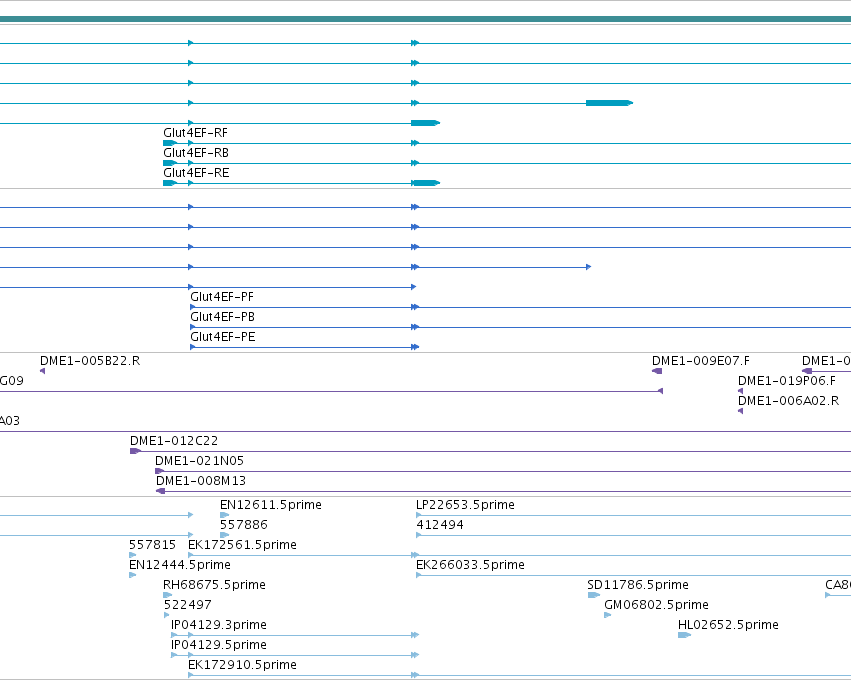Screen dimensions: 851x680
Task: Click the DME1-006A02.R feature label
Action: coord(789,401)
